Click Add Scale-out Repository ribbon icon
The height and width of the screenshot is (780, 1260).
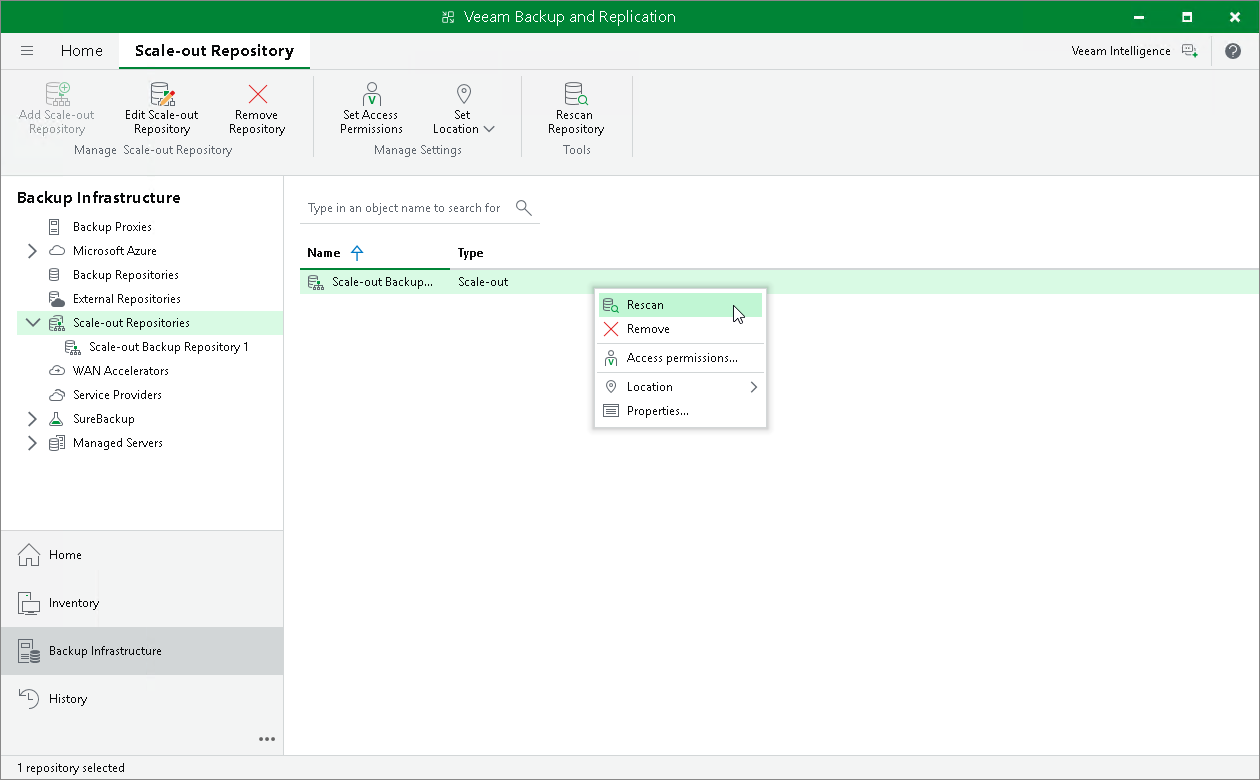pyautogui.click(x=57, y=94)
